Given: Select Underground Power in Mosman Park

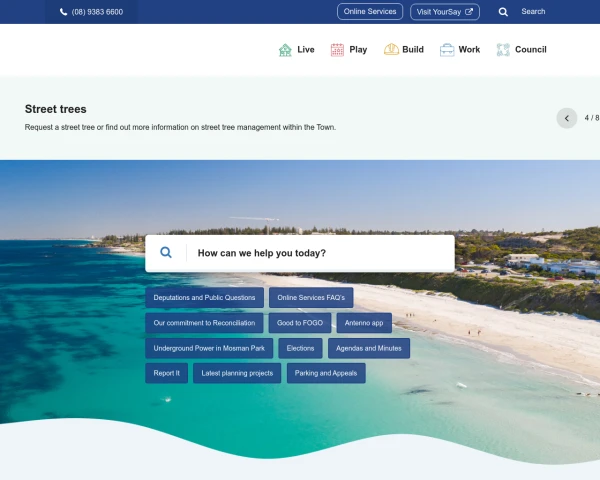Looking at the screenshot, I should (209, 348).
